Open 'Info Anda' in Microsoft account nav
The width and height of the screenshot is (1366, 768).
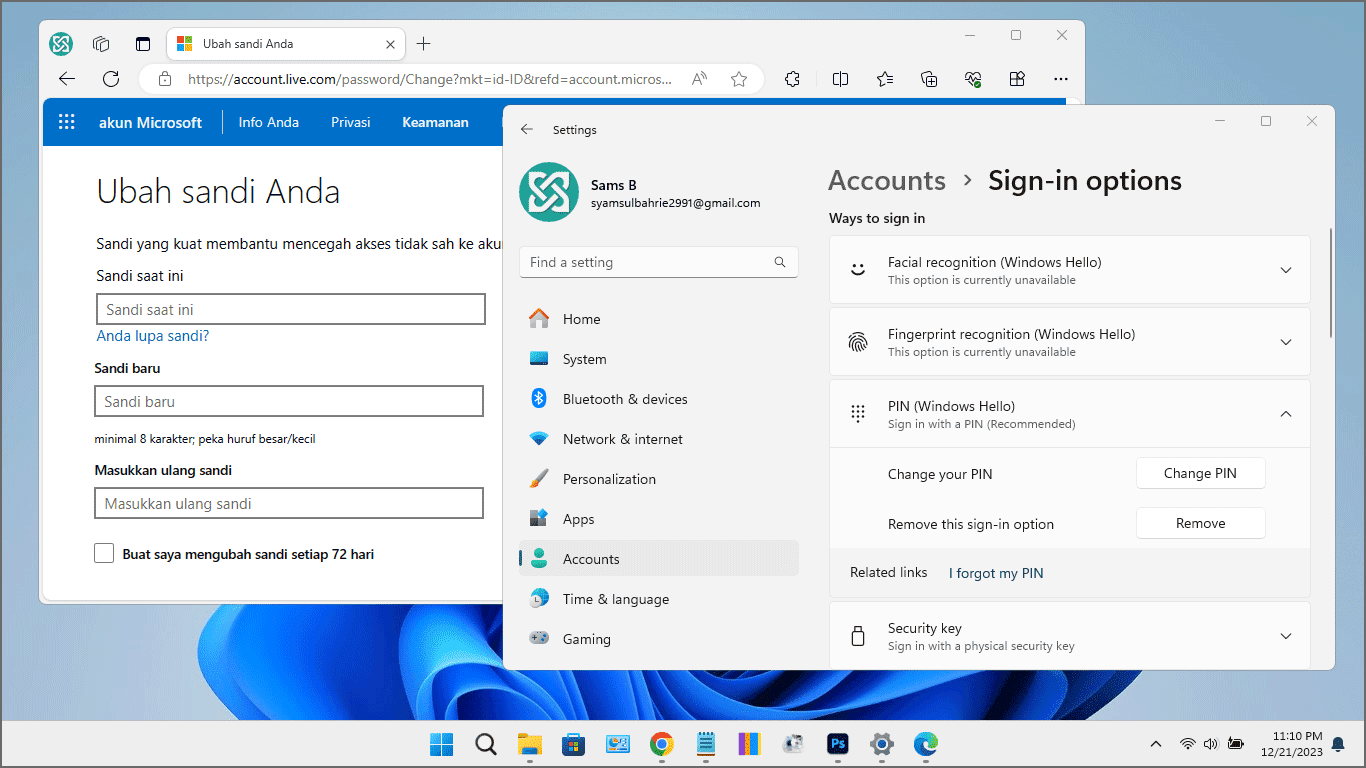pyautogui.click(x=268, y=122)
